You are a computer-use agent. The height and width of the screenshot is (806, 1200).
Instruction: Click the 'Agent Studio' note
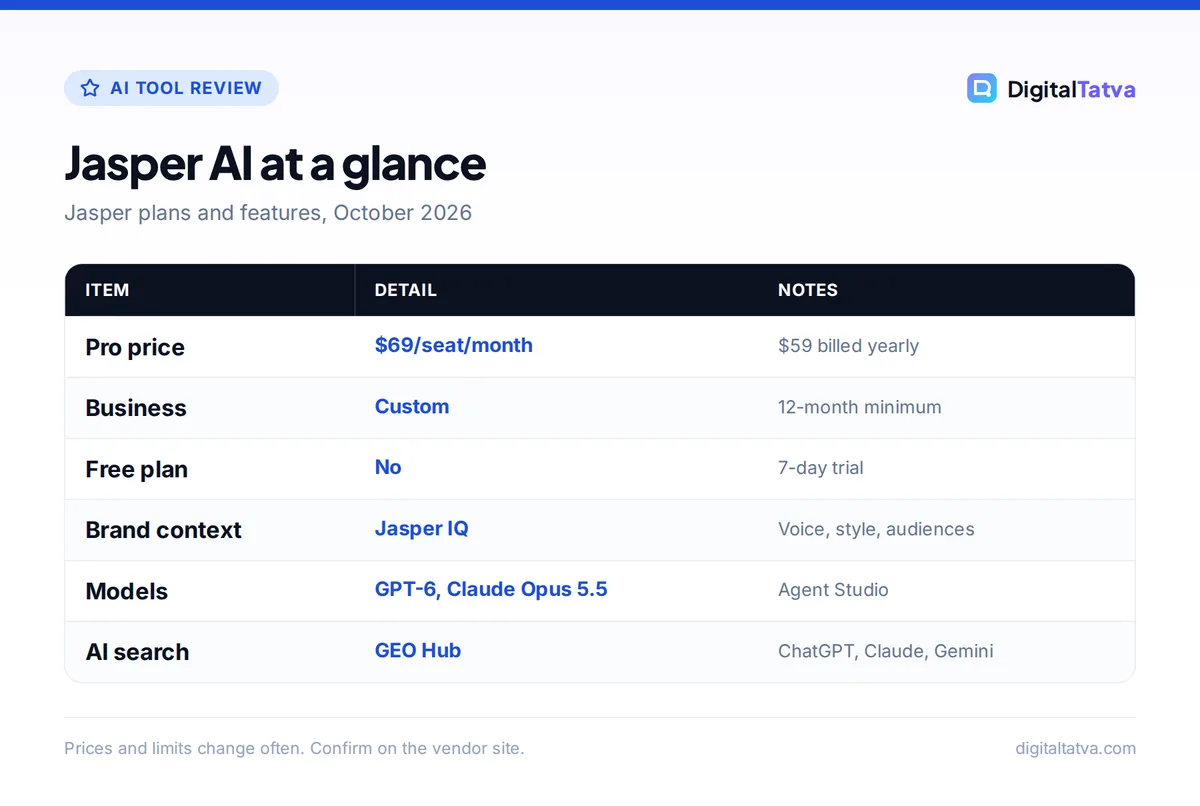(x=833, y=590)
